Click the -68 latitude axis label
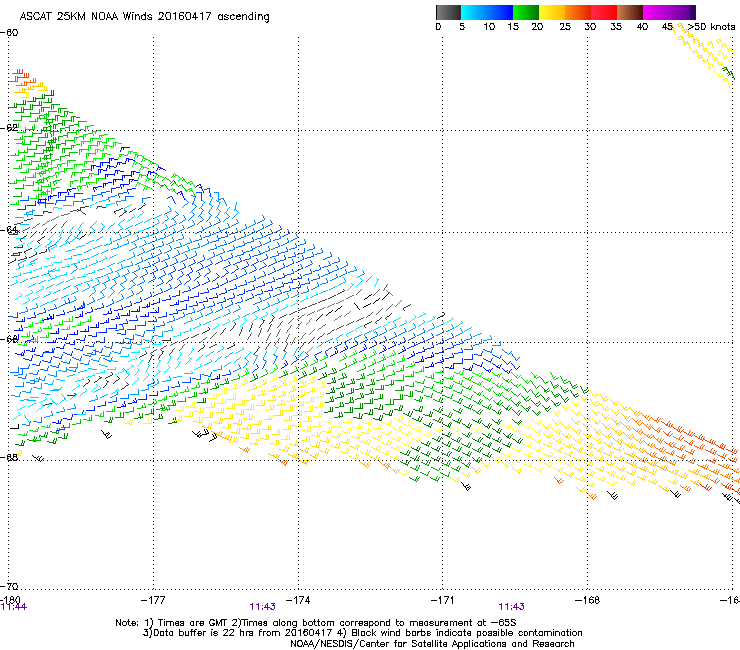 (9, 458)
